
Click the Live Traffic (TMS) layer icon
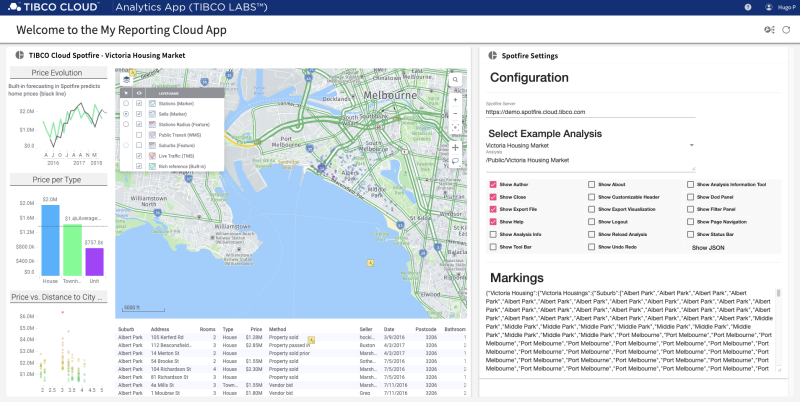point(152,156)
